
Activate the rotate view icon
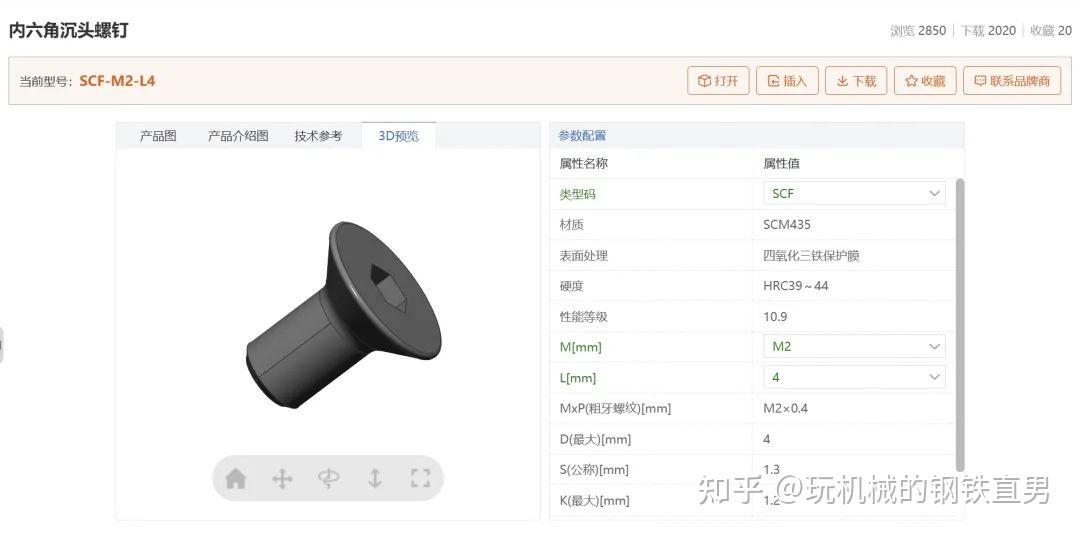pos(329,478)
